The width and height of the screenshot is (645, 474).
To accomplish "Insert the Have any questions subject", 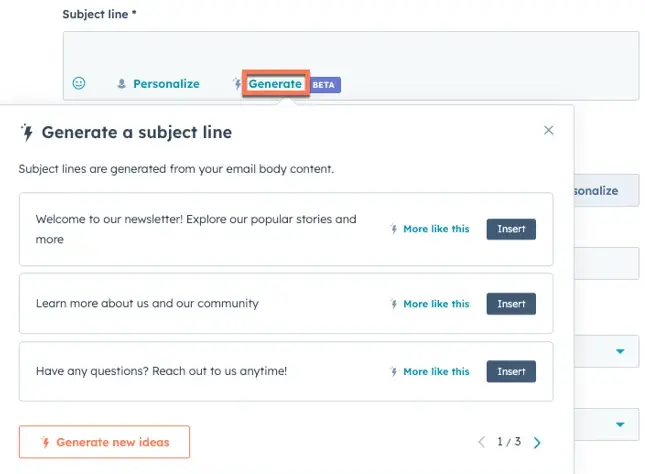I will 511,371.
